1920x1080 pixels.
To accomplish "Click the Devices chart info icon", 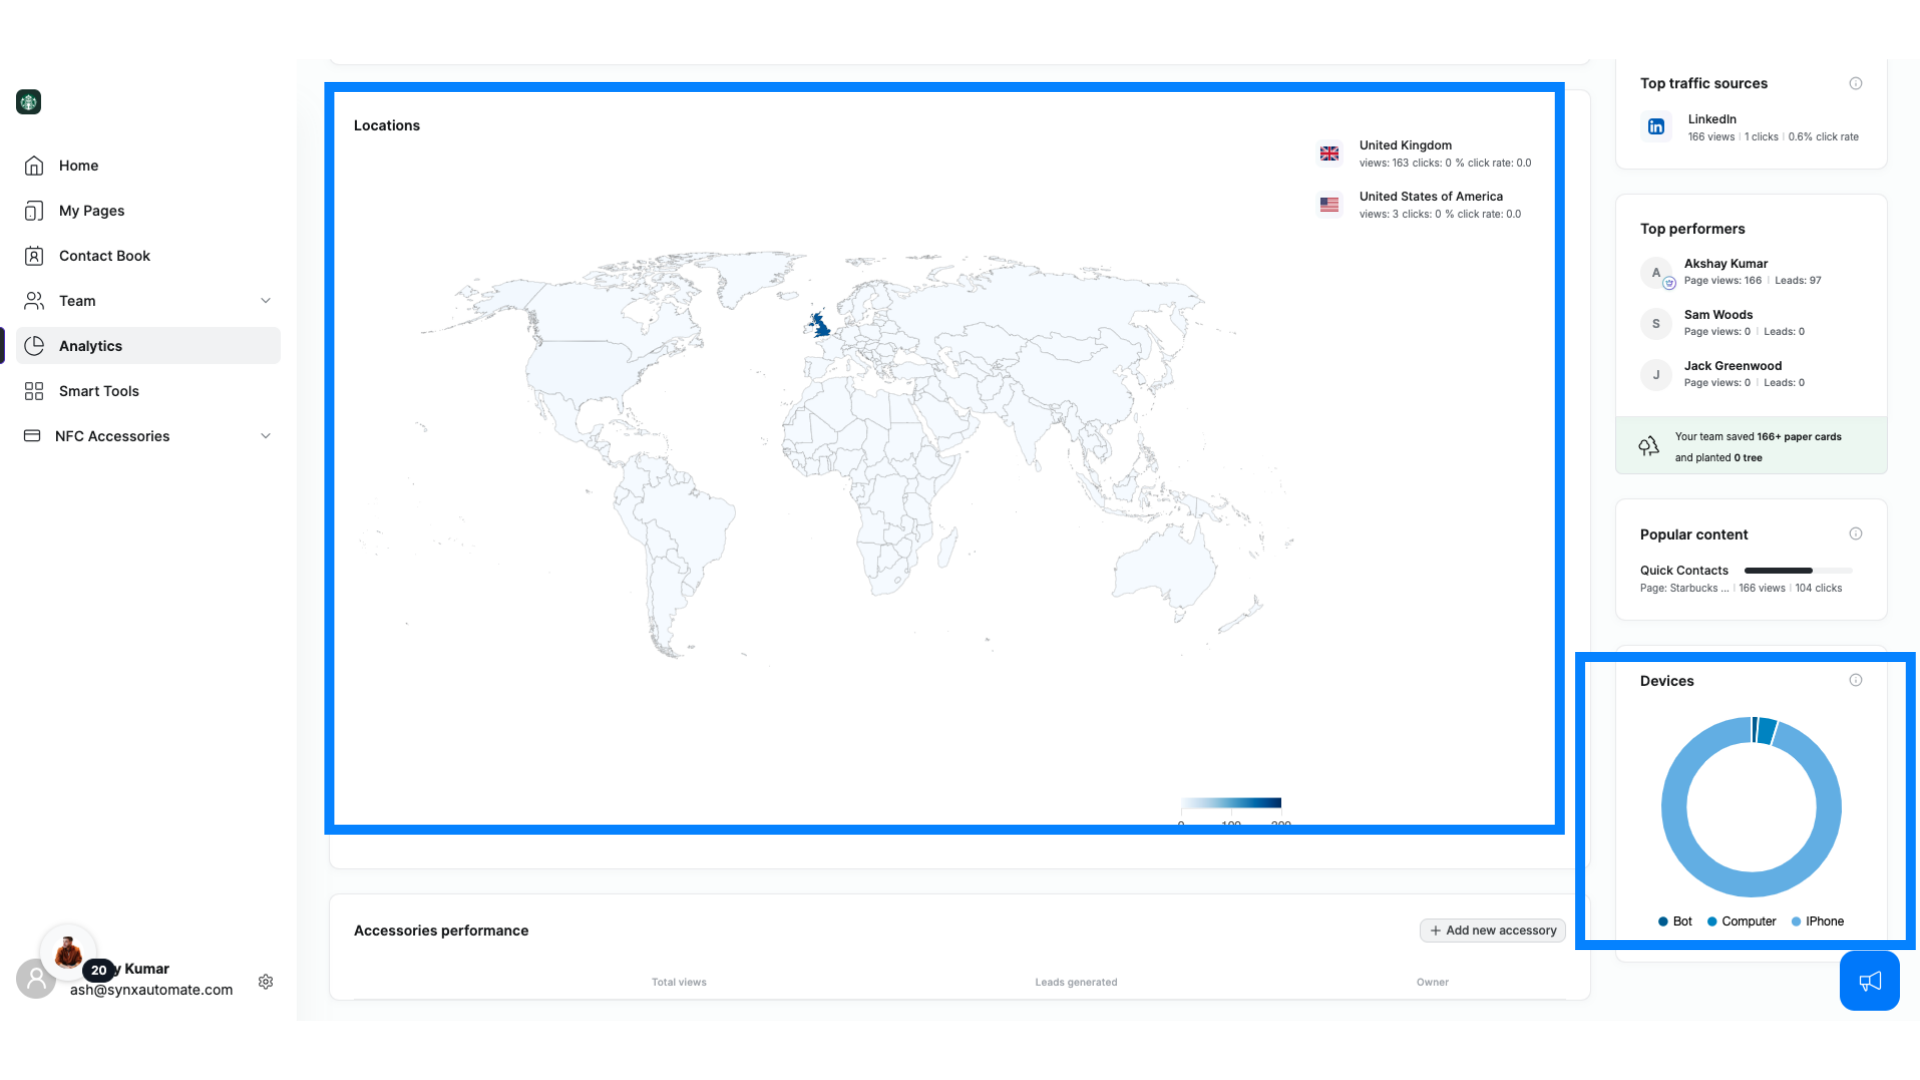I will point(1855,680).
